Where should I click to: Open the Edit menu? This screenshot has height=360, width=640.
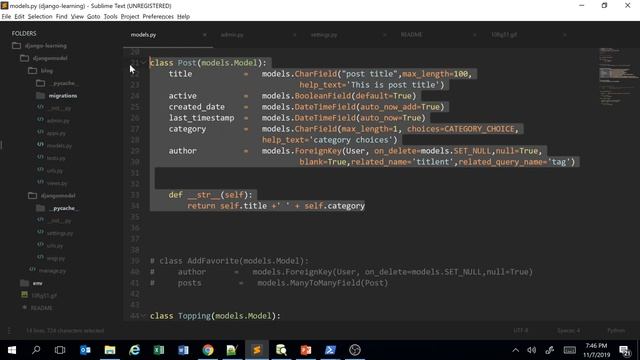point(19,16)
